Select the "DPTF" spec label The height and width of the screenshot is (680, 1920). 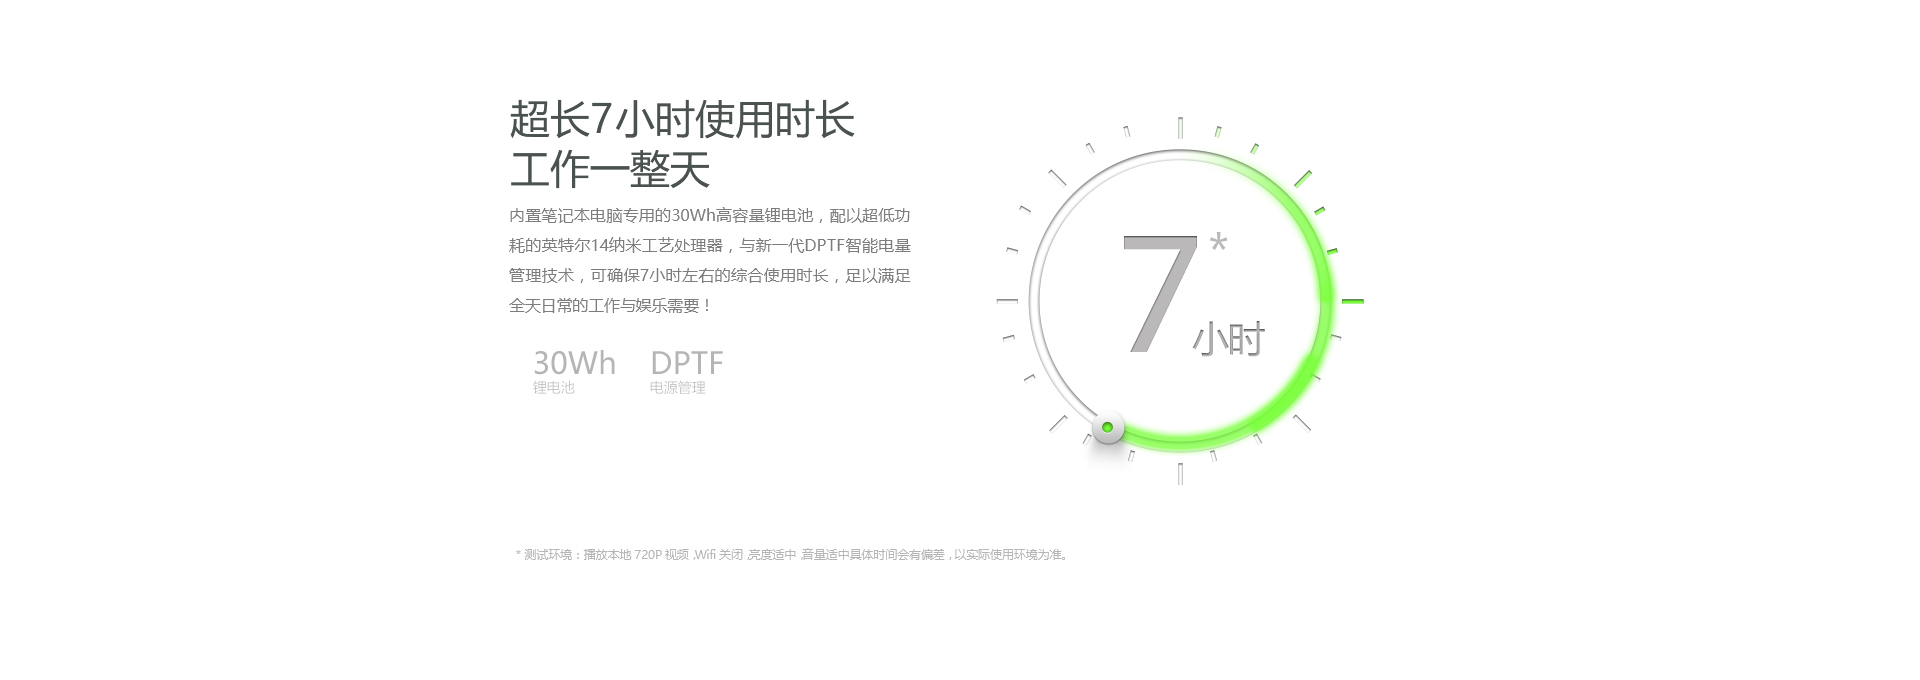point(686,362)
